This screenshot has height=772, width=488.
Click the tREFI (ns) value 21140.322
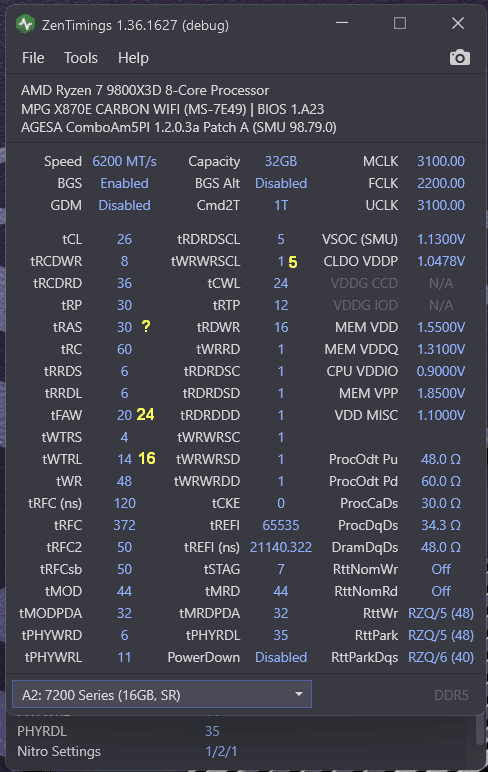click(x=281, y=547)
